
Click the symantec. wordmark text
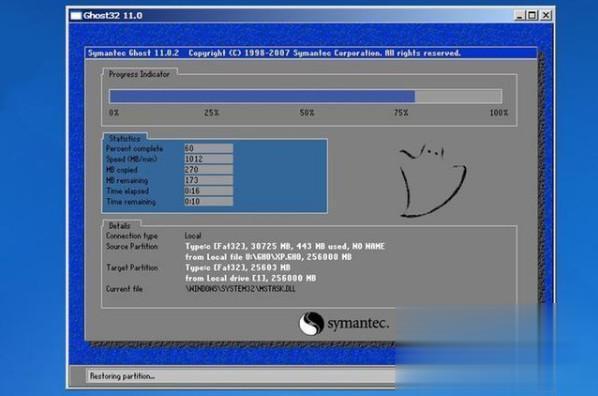click(x=358, y=324)
